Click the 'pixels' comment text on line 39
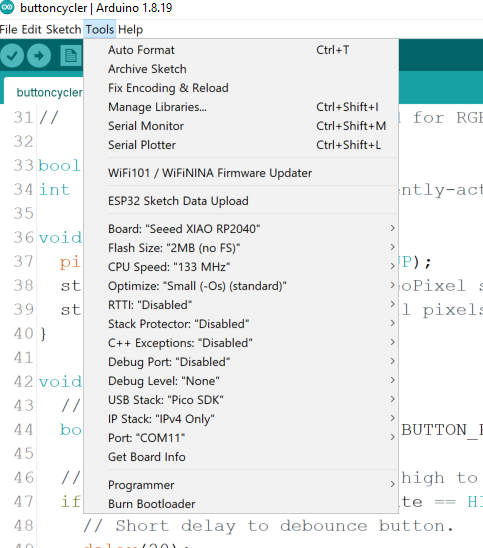 pyautogui.click(x=453, y=310)
